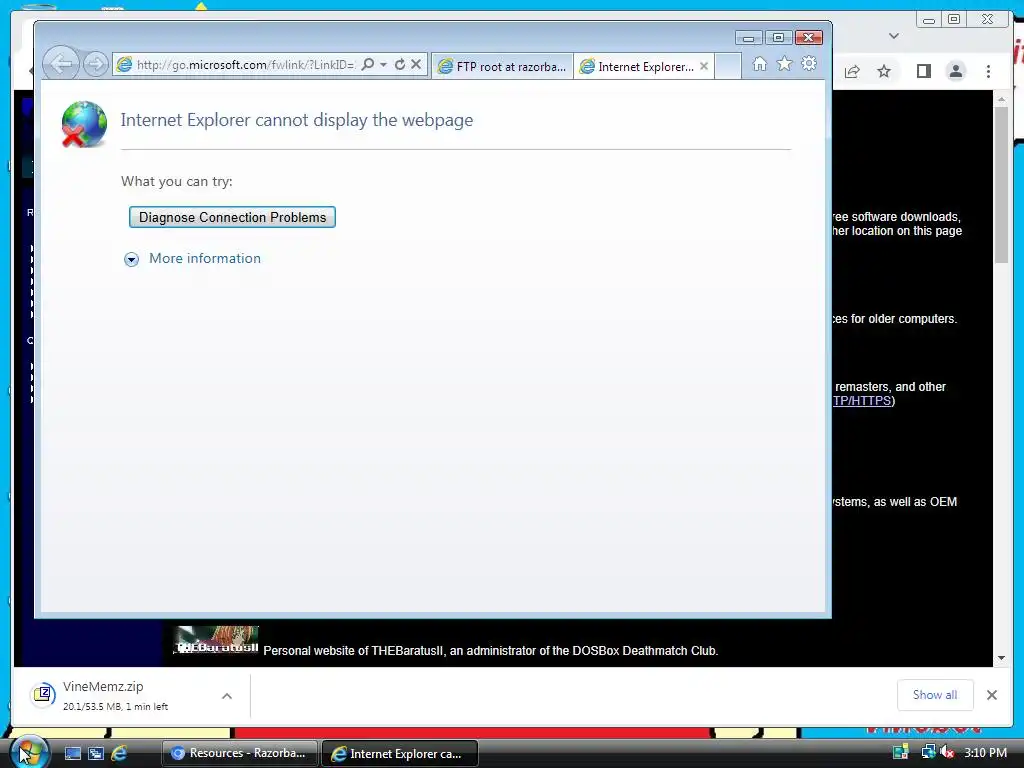Click the IE address bar URL field
Screen dimensions: 1024x768
pos(245,65)
